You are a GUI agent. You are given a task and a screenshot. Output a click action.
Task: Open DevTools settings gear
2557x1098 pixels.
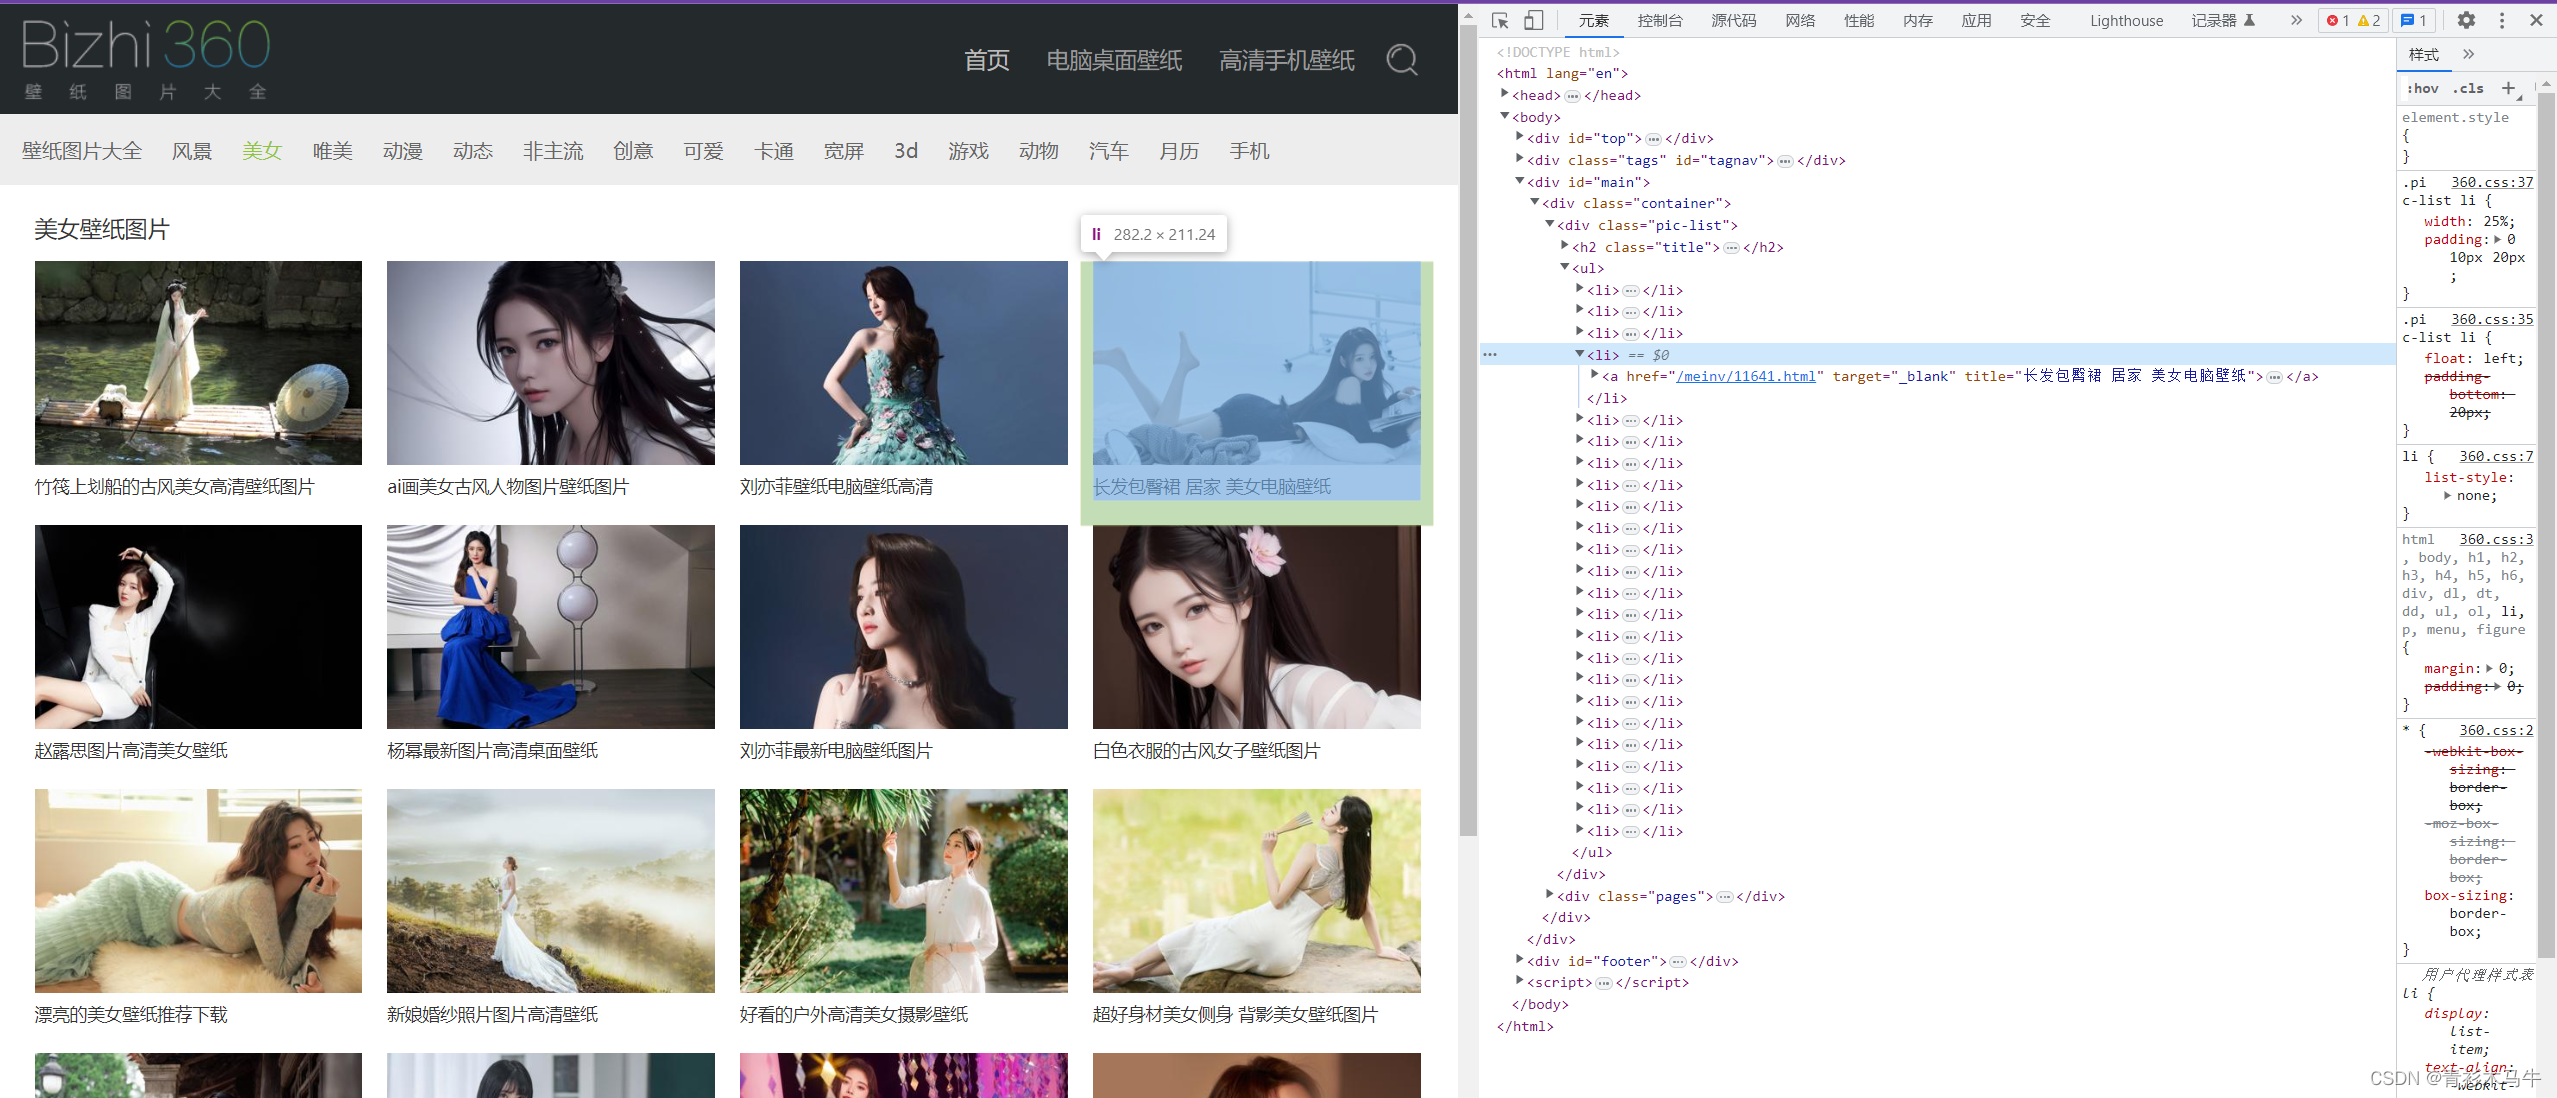pyautogui.click(x=2466, y=20)
